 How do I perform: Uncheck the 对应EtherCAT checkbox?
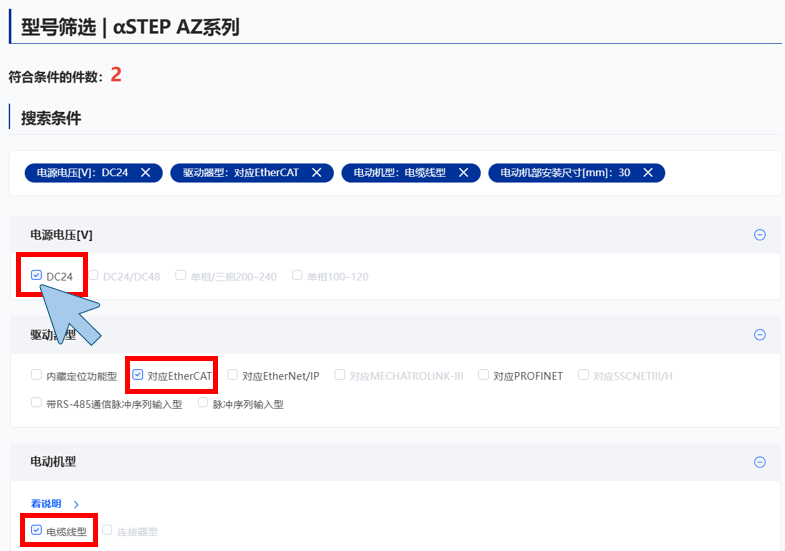(x=138, y=375)
